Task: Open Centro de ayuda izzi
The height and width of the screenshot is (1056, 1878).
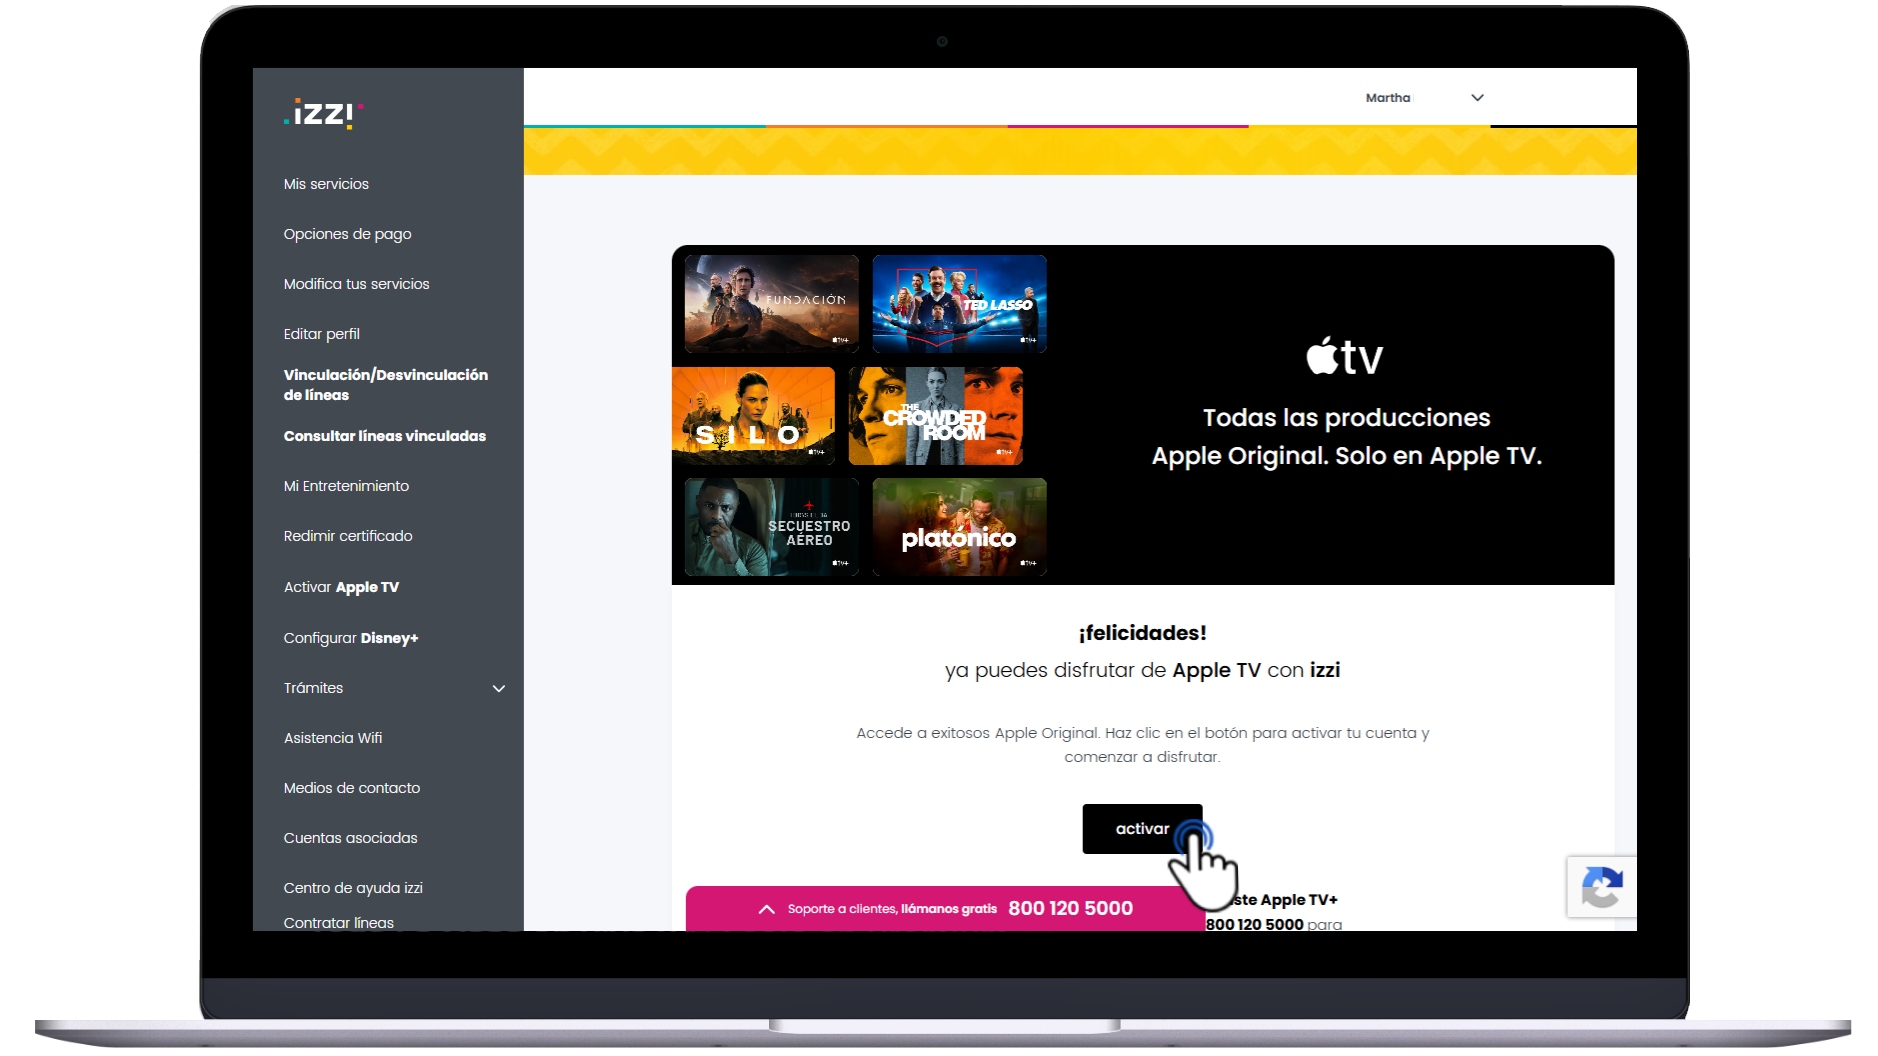Action: tap(352, 888)
